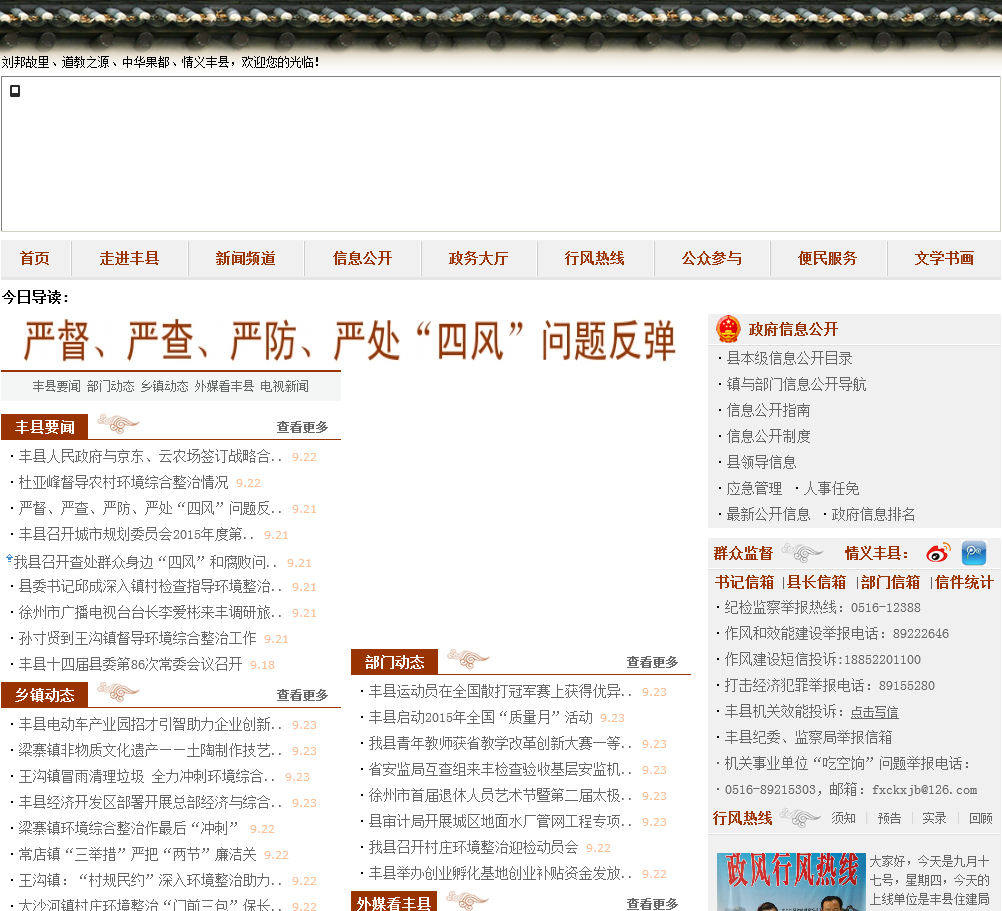The image size is (1002, 911).
Task: Click the 政风行风热线 thumbnail image
Action: coord(791,882)
